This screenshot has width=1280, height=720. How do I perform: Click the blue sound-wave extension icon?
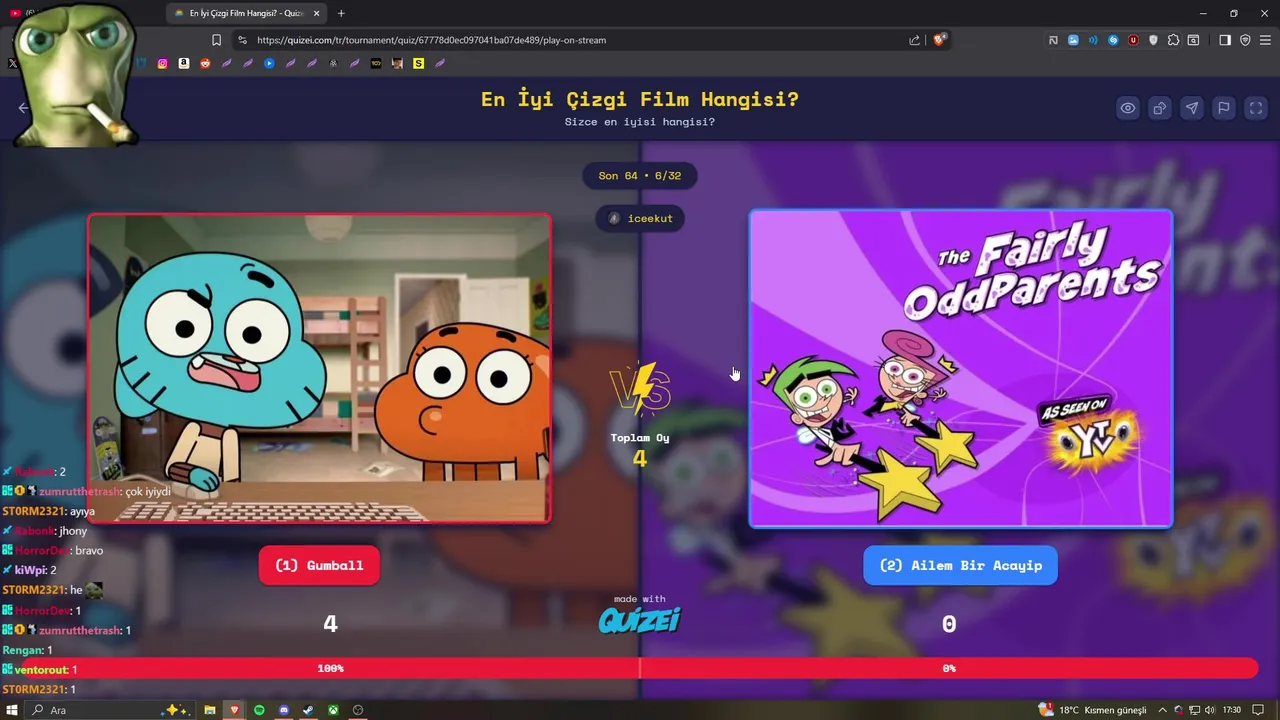coord(1093,40)
